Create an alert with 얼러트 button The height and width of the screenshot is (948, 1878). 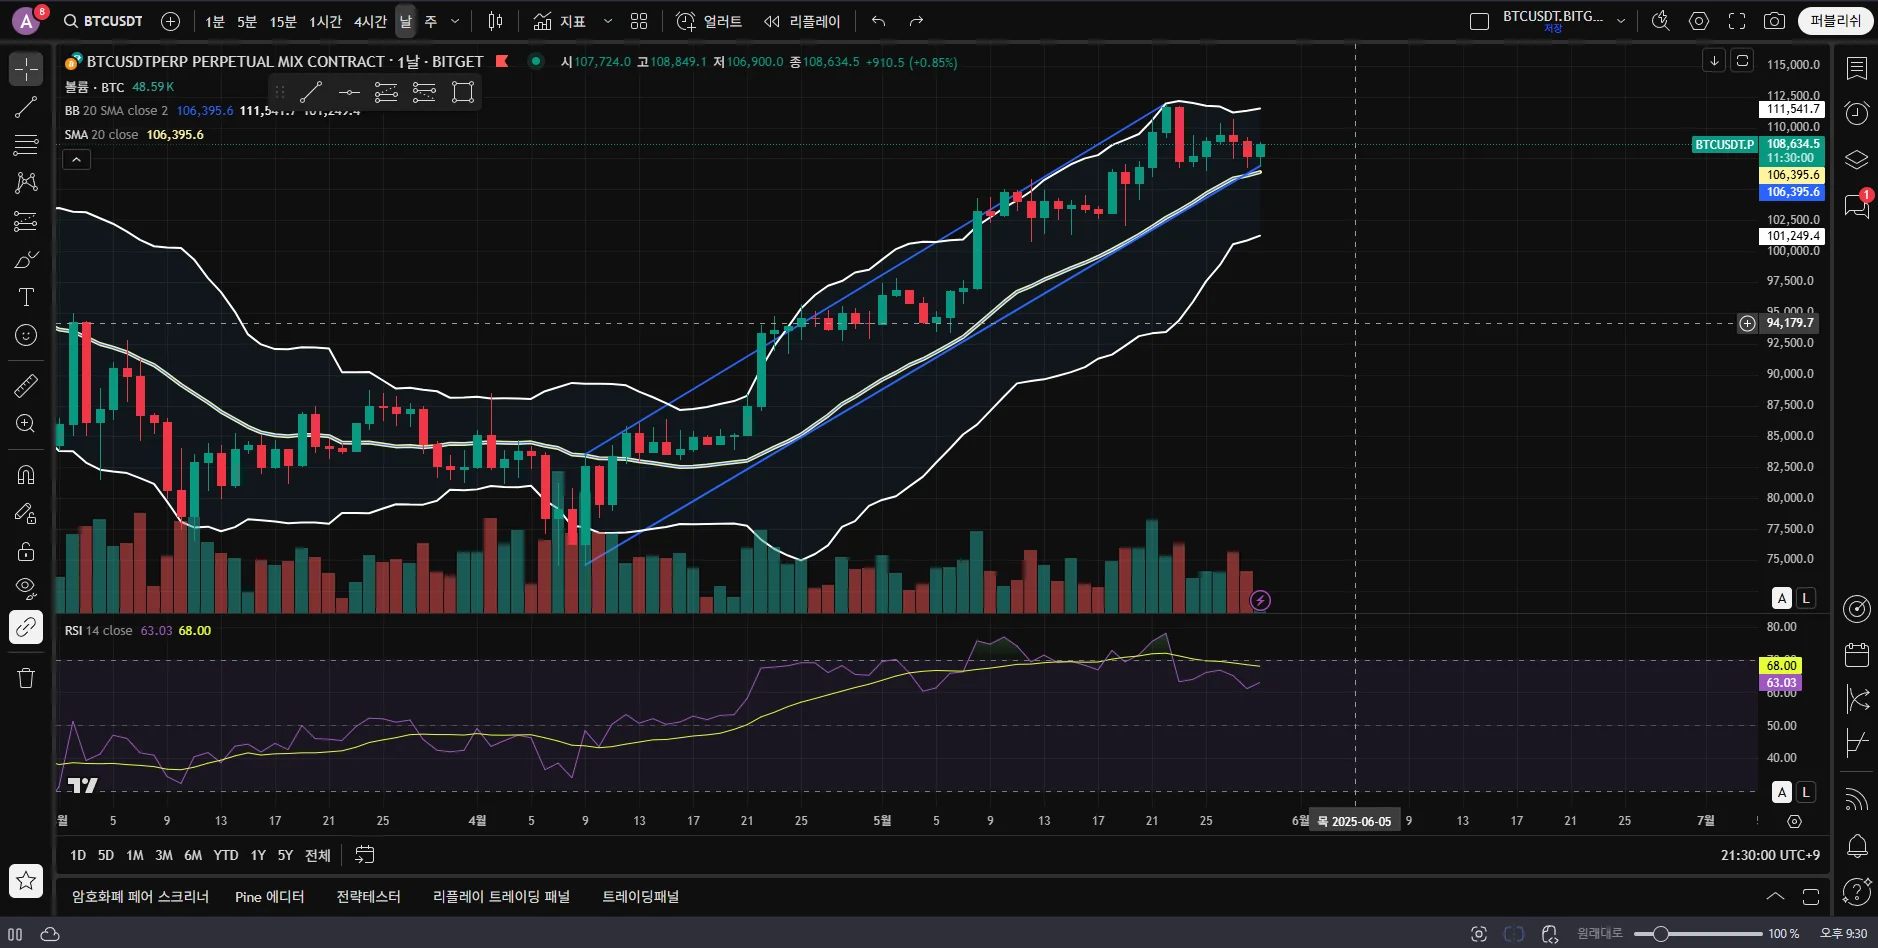click(709, 21)
